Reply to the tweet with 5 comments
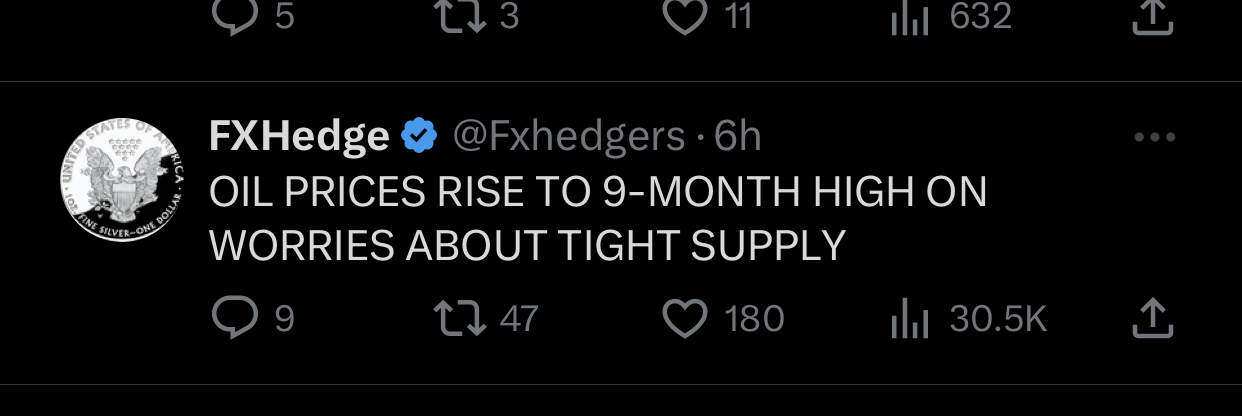The width and height of the screenshot is (1242, 416). point(235,17)
